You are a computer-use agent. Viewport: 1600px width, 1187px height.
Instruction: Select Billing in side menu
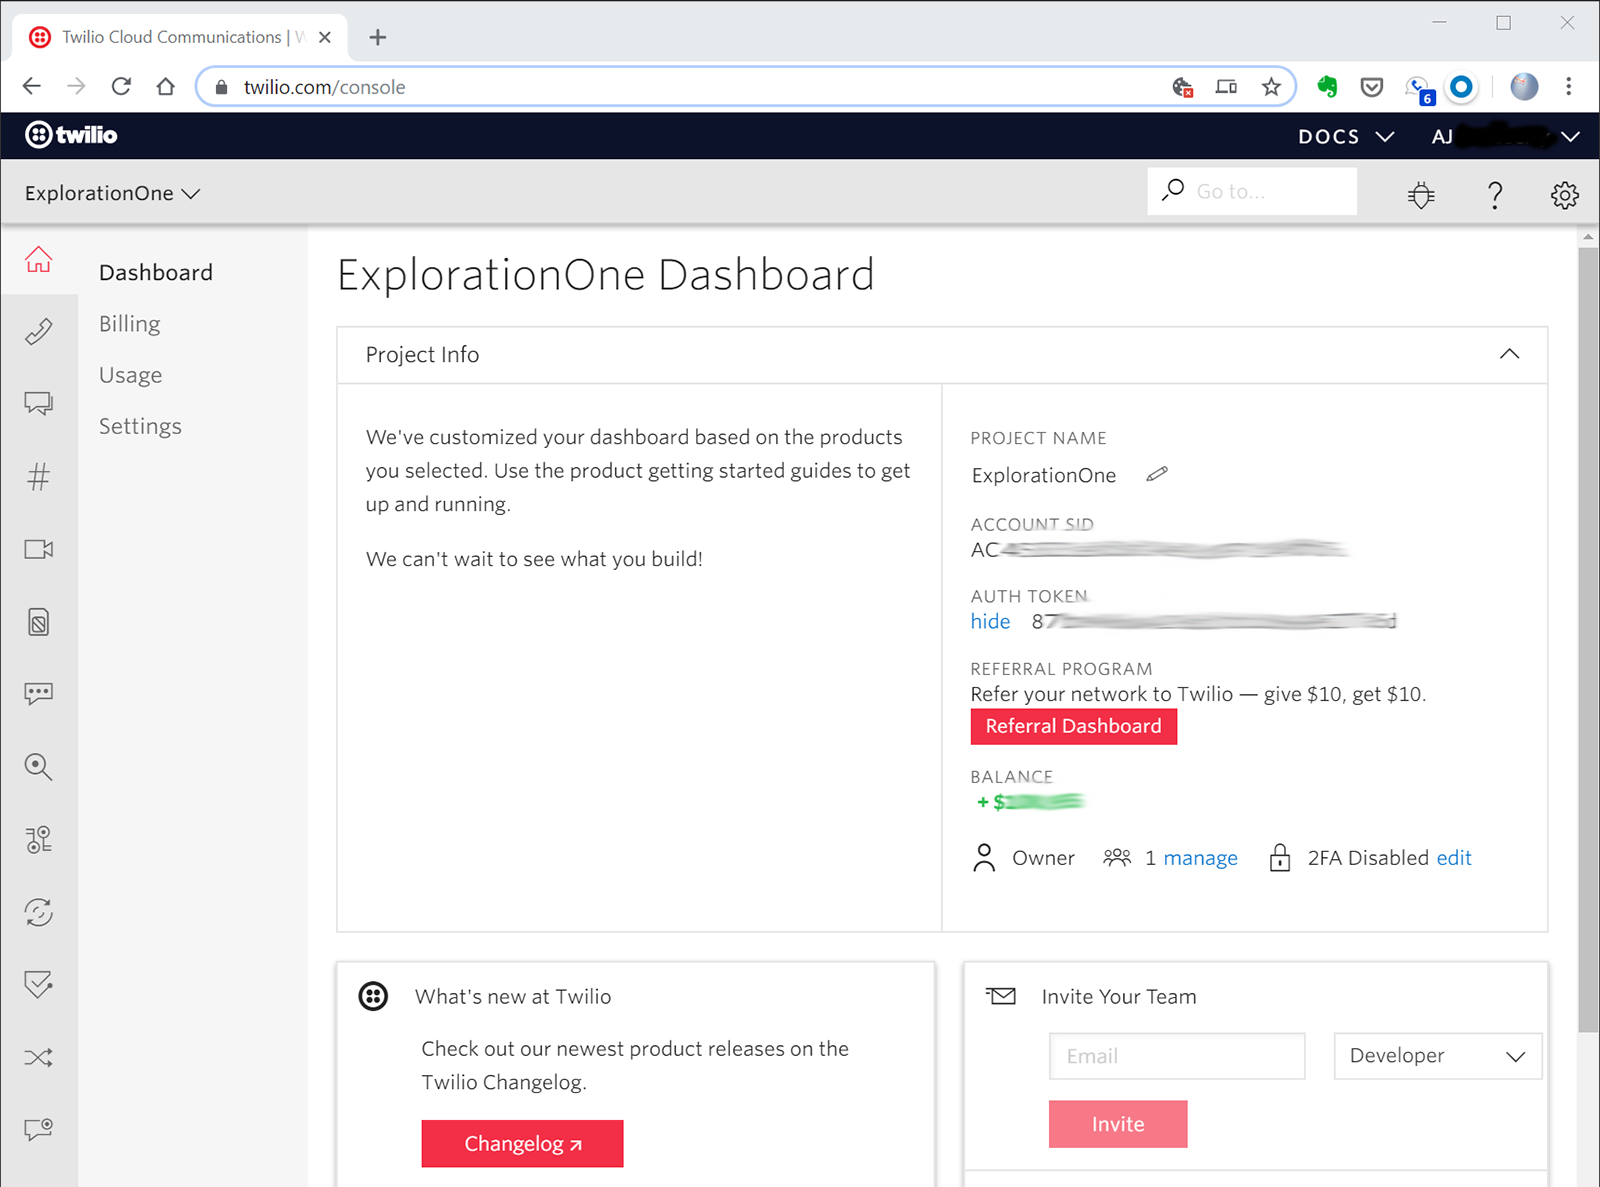pos(130,324)
